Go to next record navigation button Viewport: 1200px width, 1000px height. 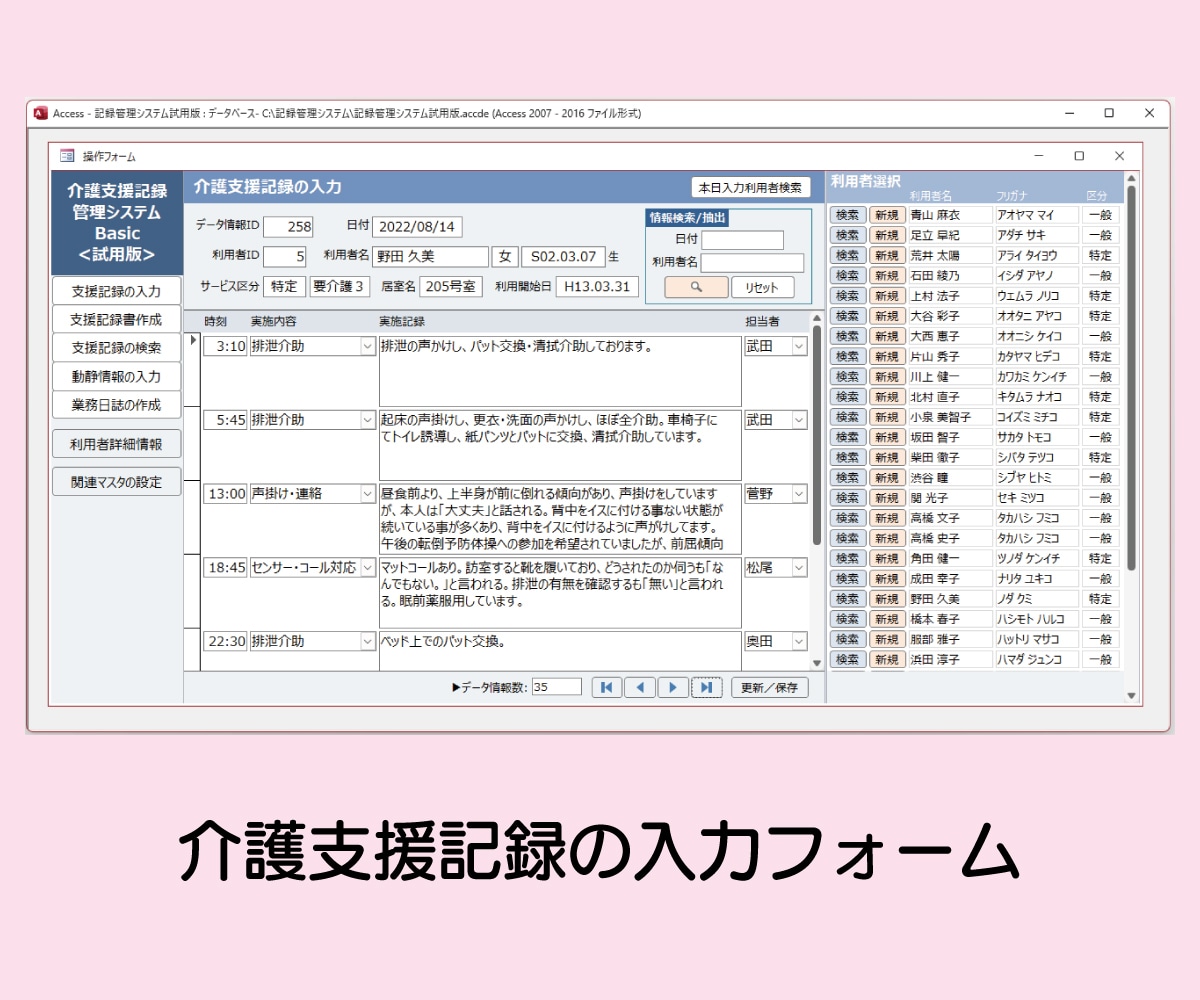(673, 687)
